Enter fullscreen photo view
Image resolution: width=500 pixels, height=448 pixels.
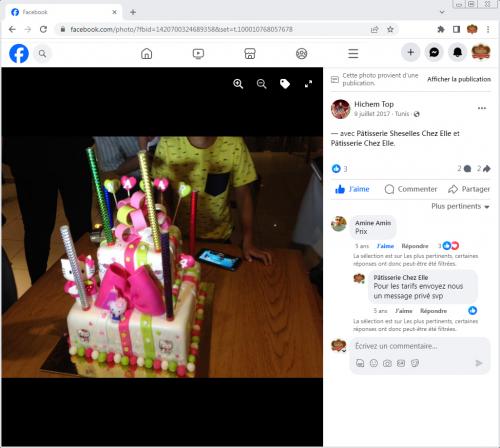[x=308, y=84]
